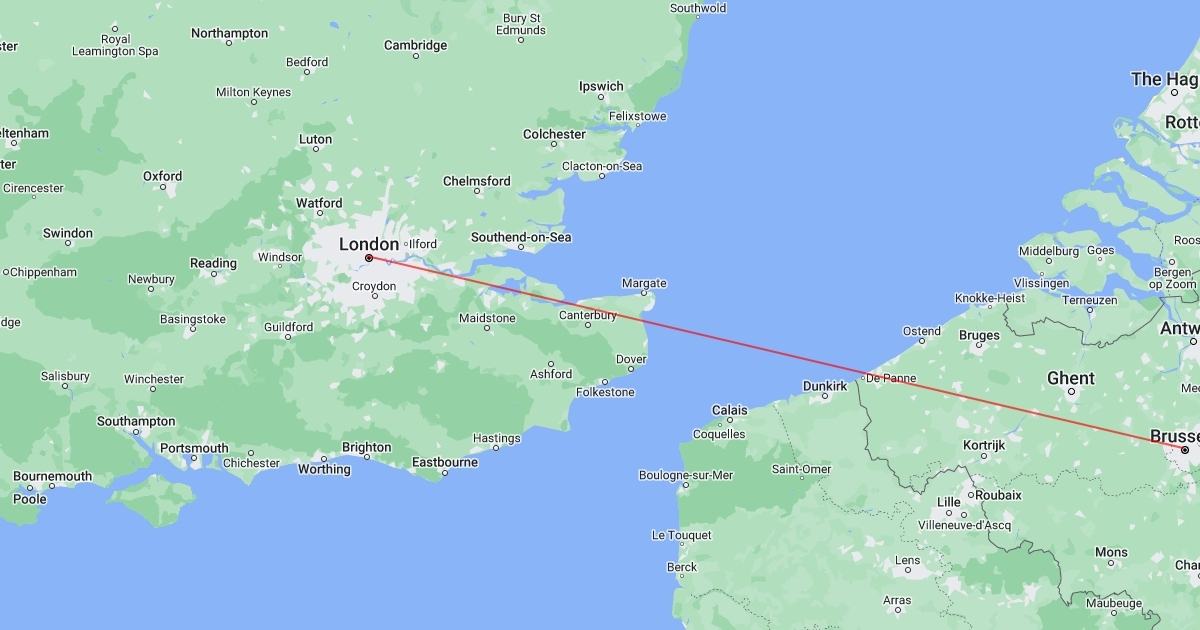Select the Calais town label
Screen dimensions: 1200x630
tap(729, 410)
